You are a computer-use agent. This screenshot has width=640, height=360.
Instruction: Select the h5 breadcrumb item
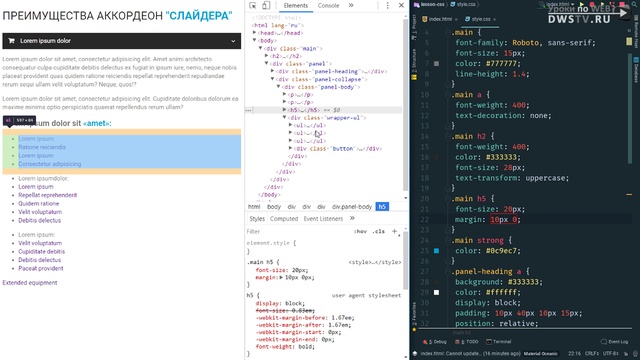[382, 207]
